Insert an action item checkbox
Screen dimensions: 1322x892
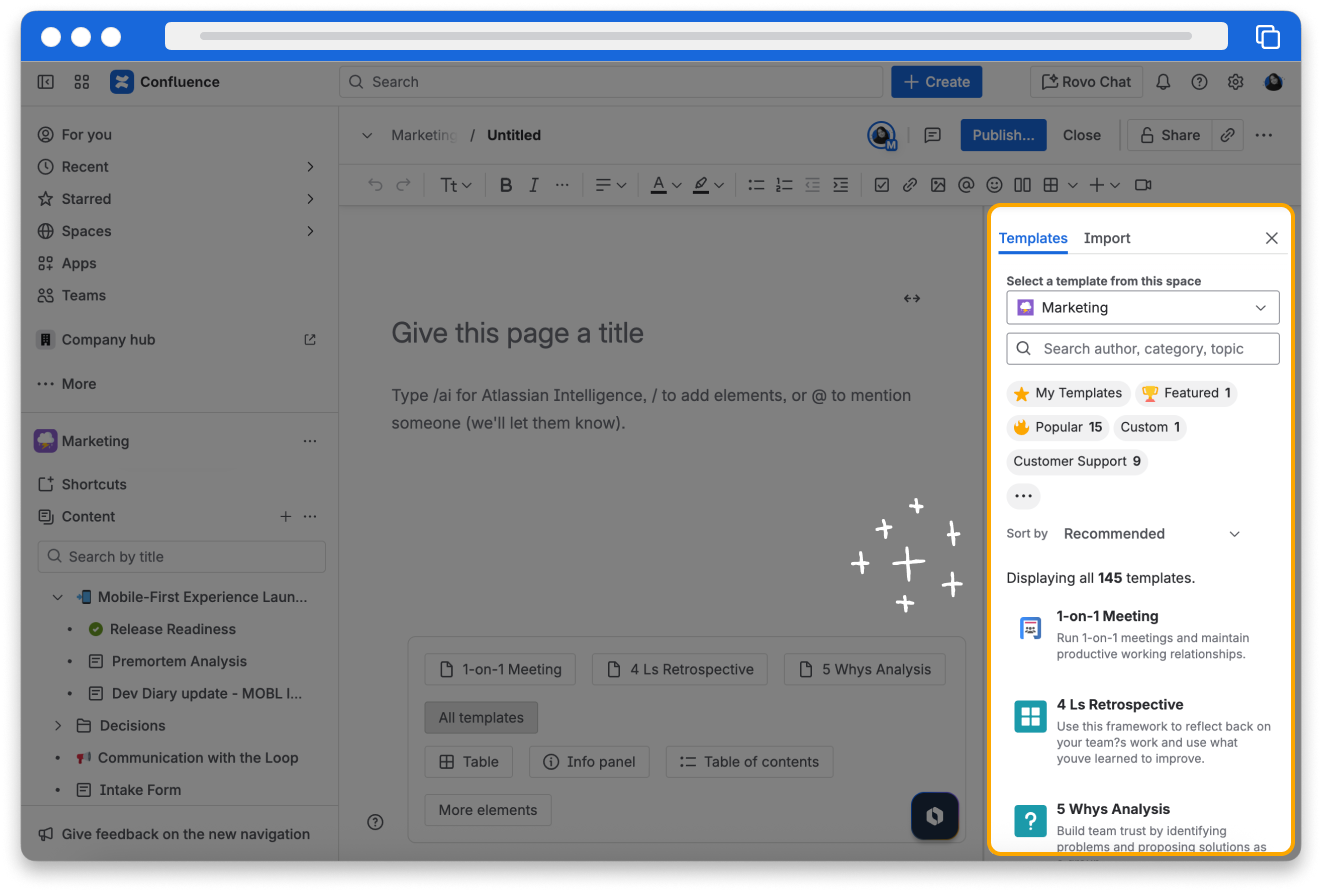point(881,185)
